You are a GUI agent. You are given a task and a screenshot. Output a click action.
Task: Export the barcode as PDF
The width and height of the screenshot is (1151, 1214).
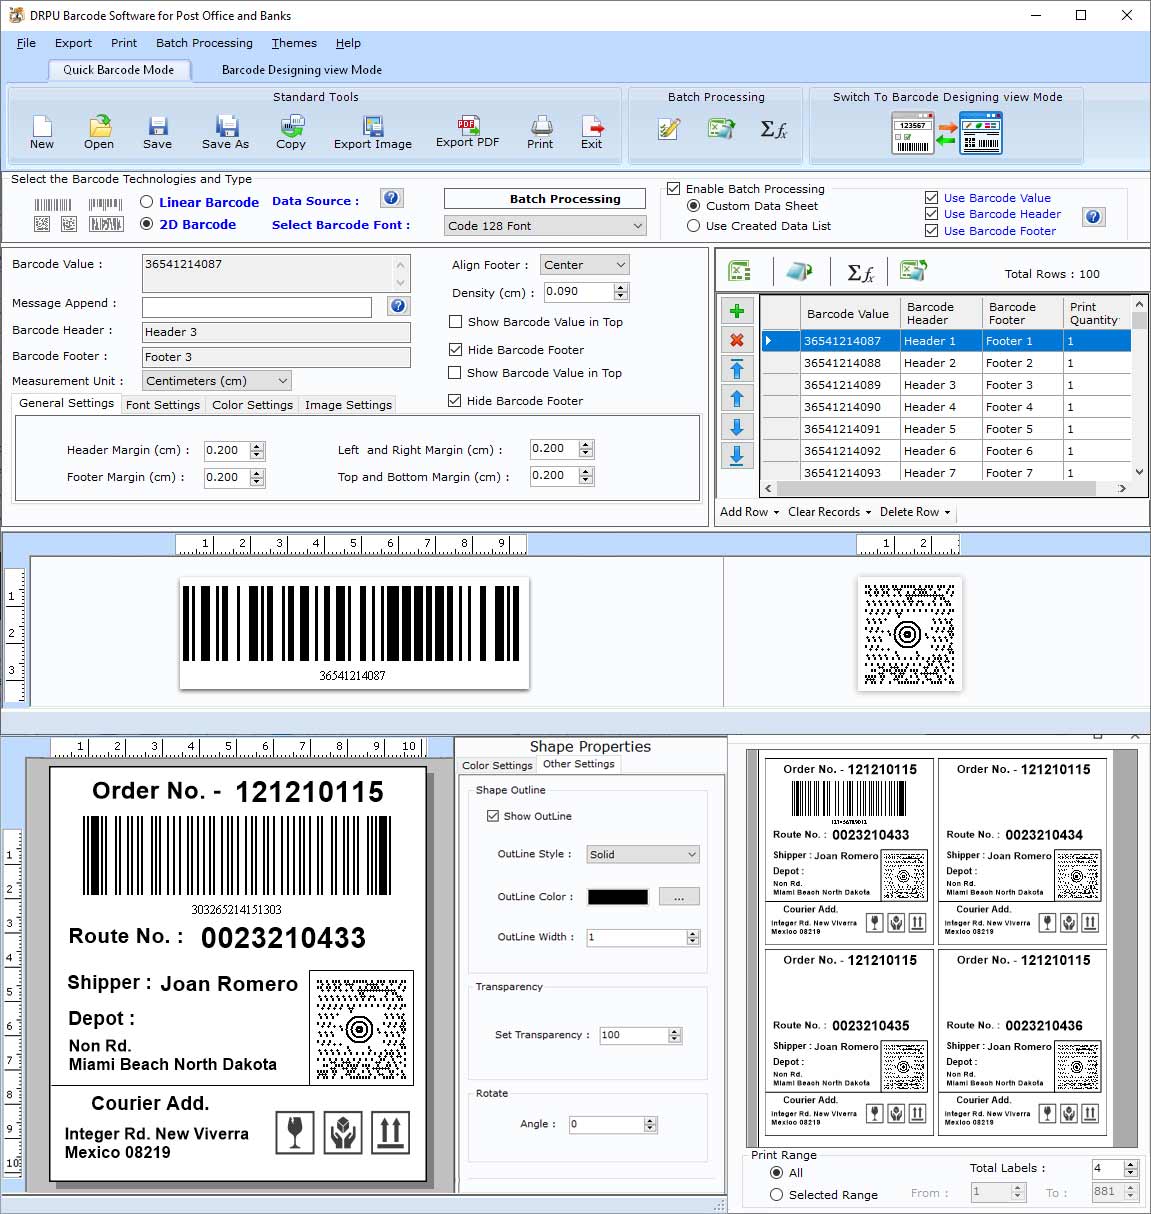click(466, 131)
